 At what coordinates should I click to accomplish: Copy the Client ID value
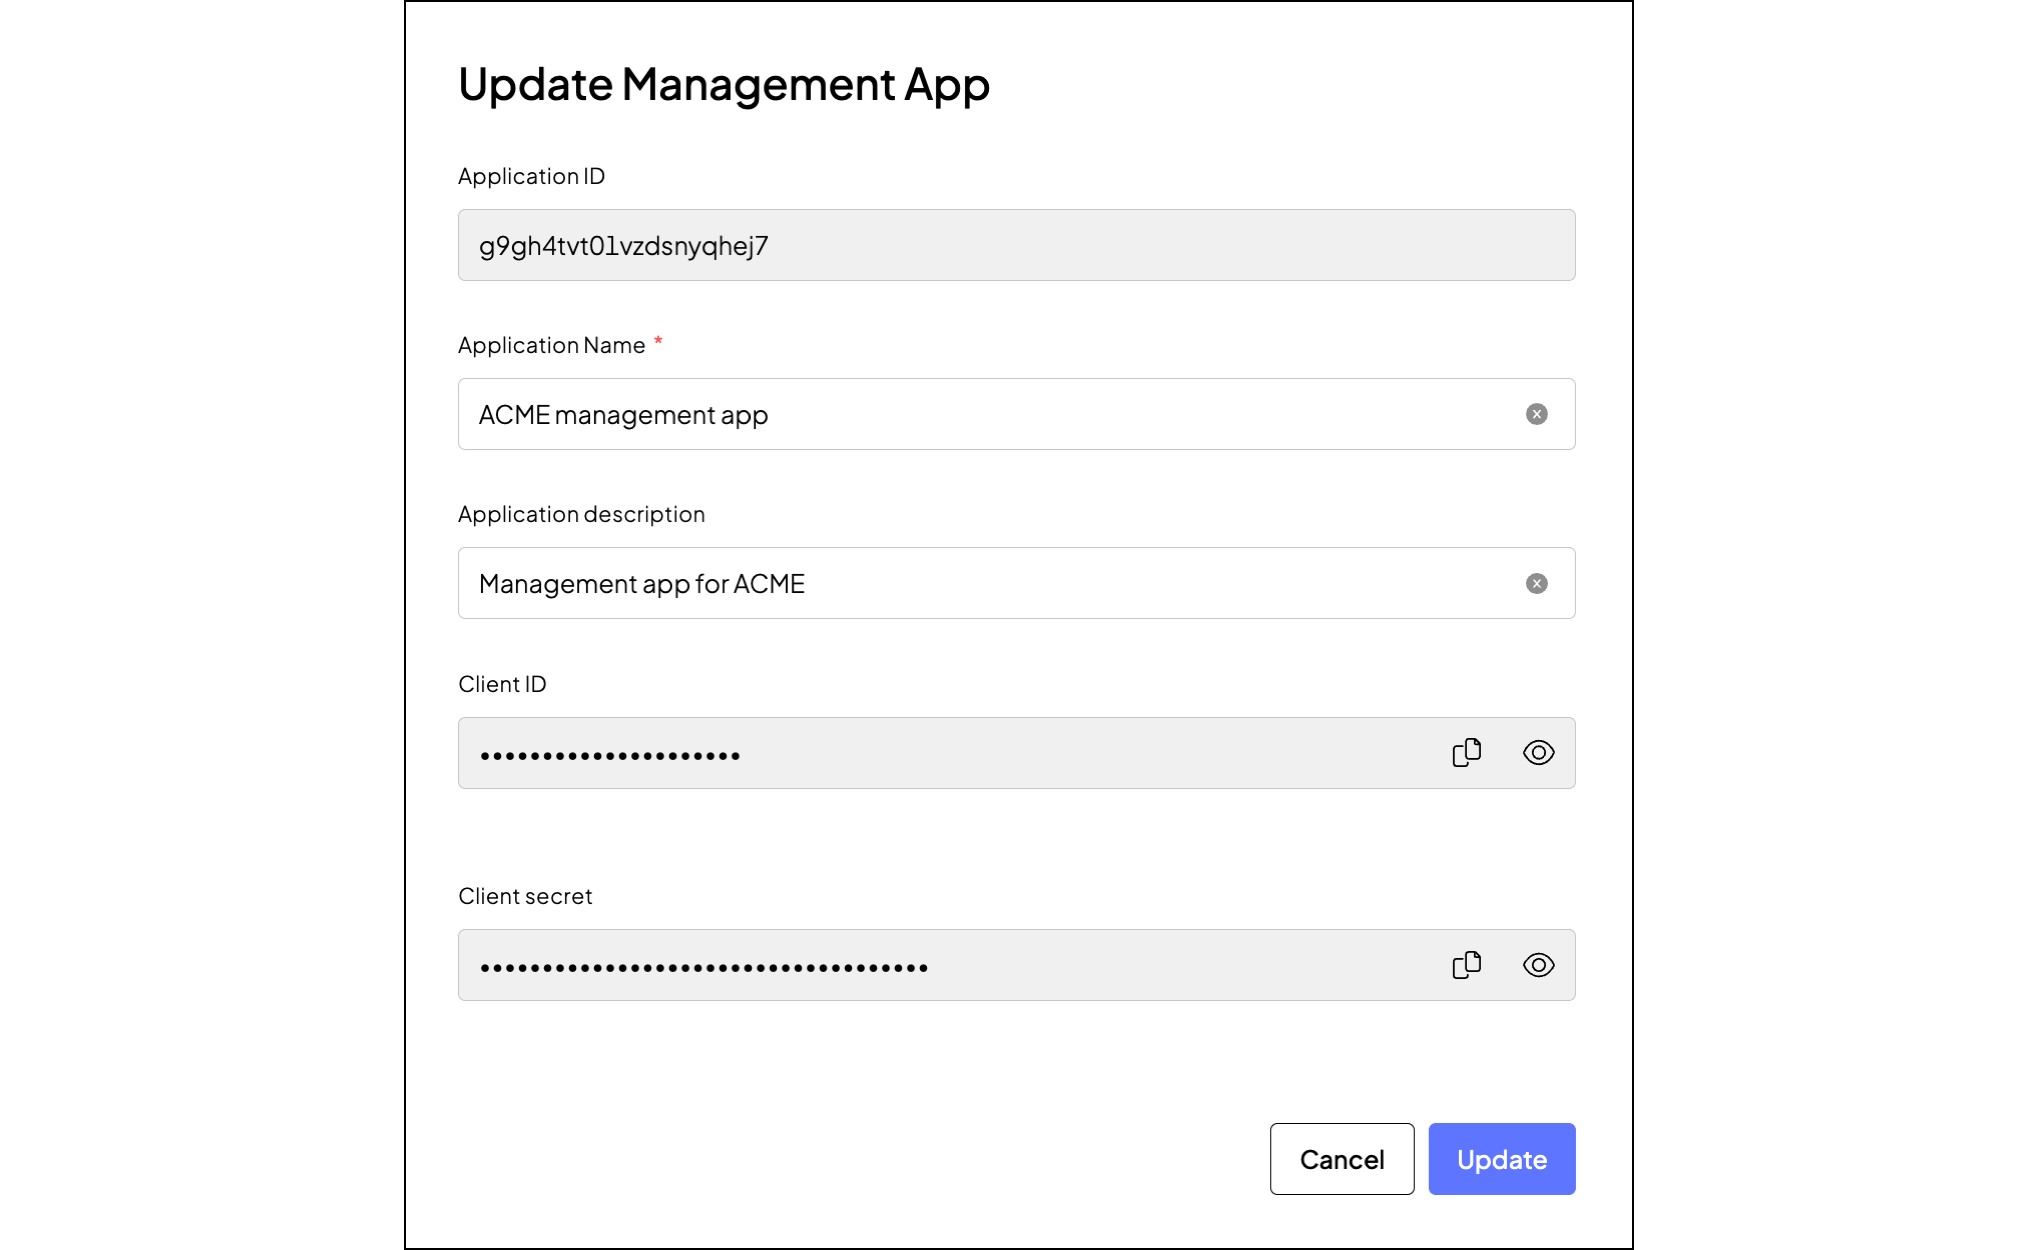(1466, 752)
